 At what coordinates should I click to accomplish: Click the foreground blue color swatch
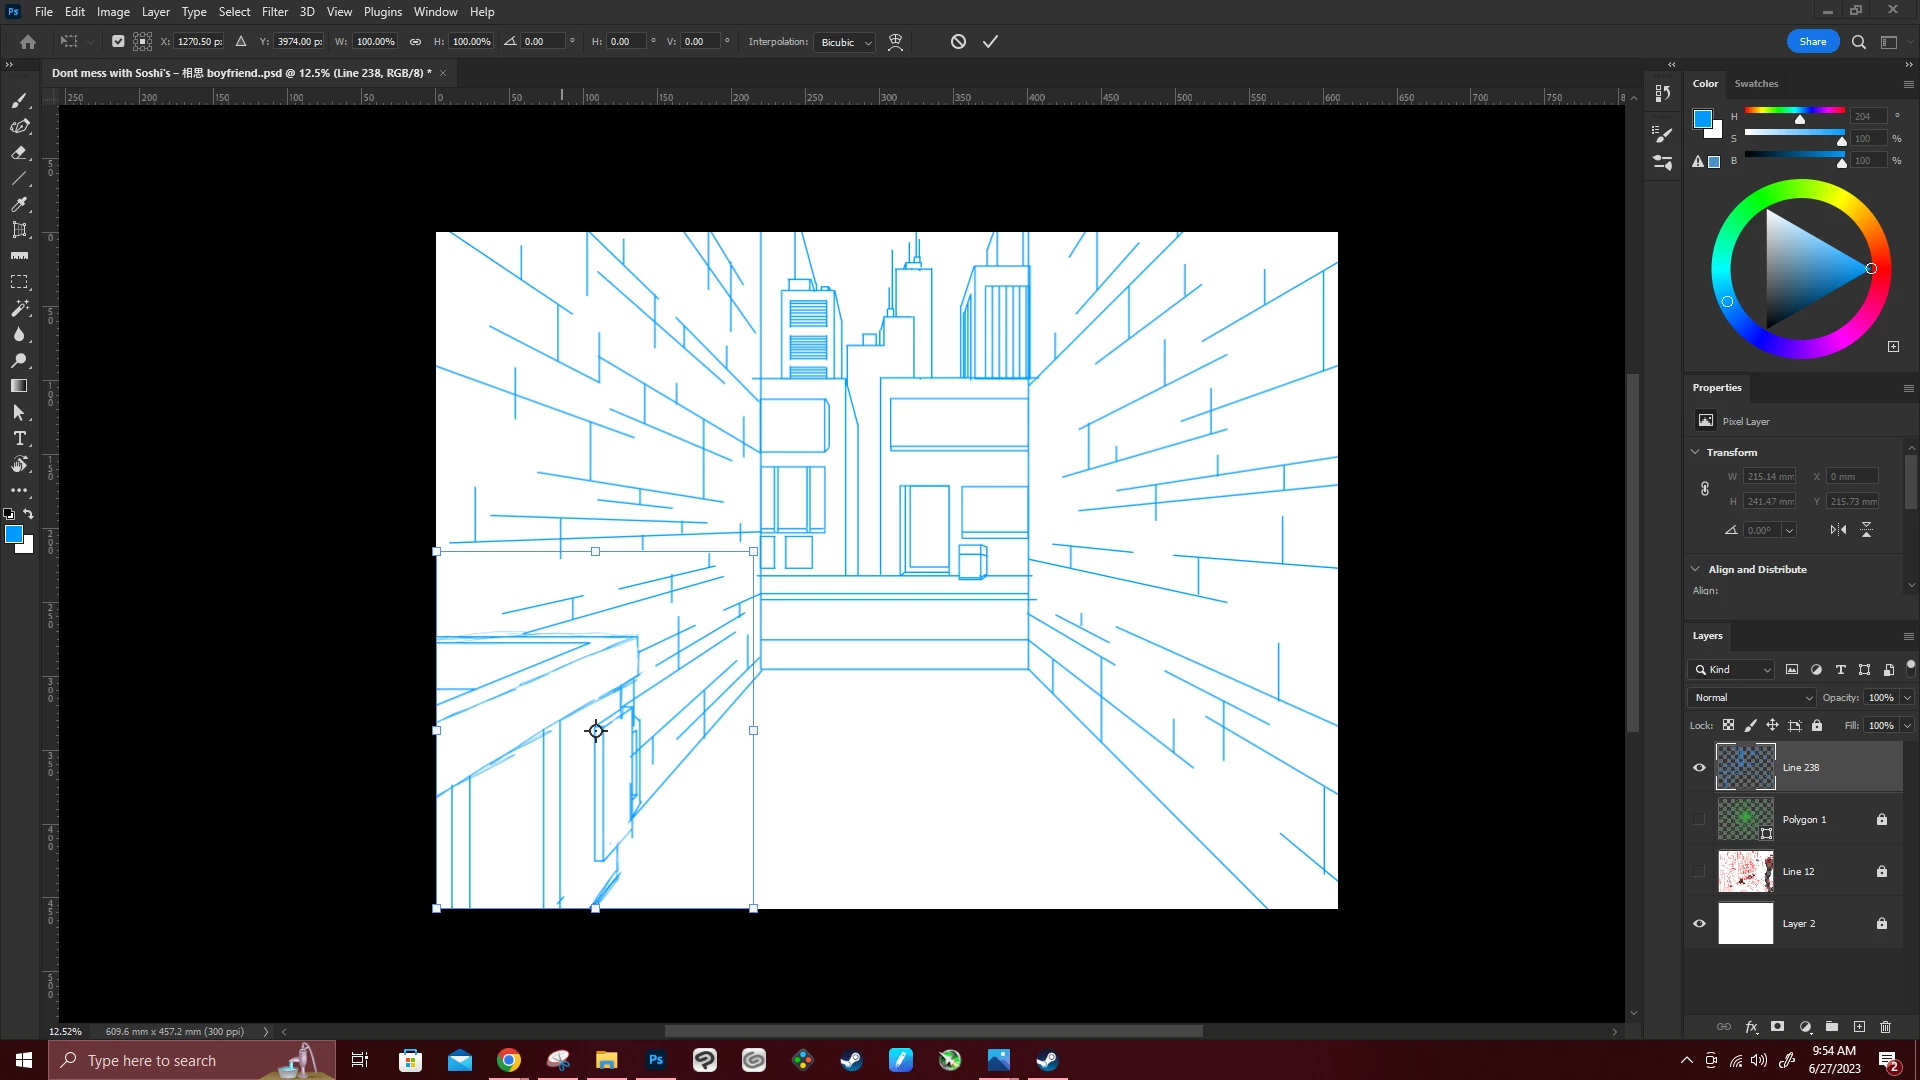(13, 535)
